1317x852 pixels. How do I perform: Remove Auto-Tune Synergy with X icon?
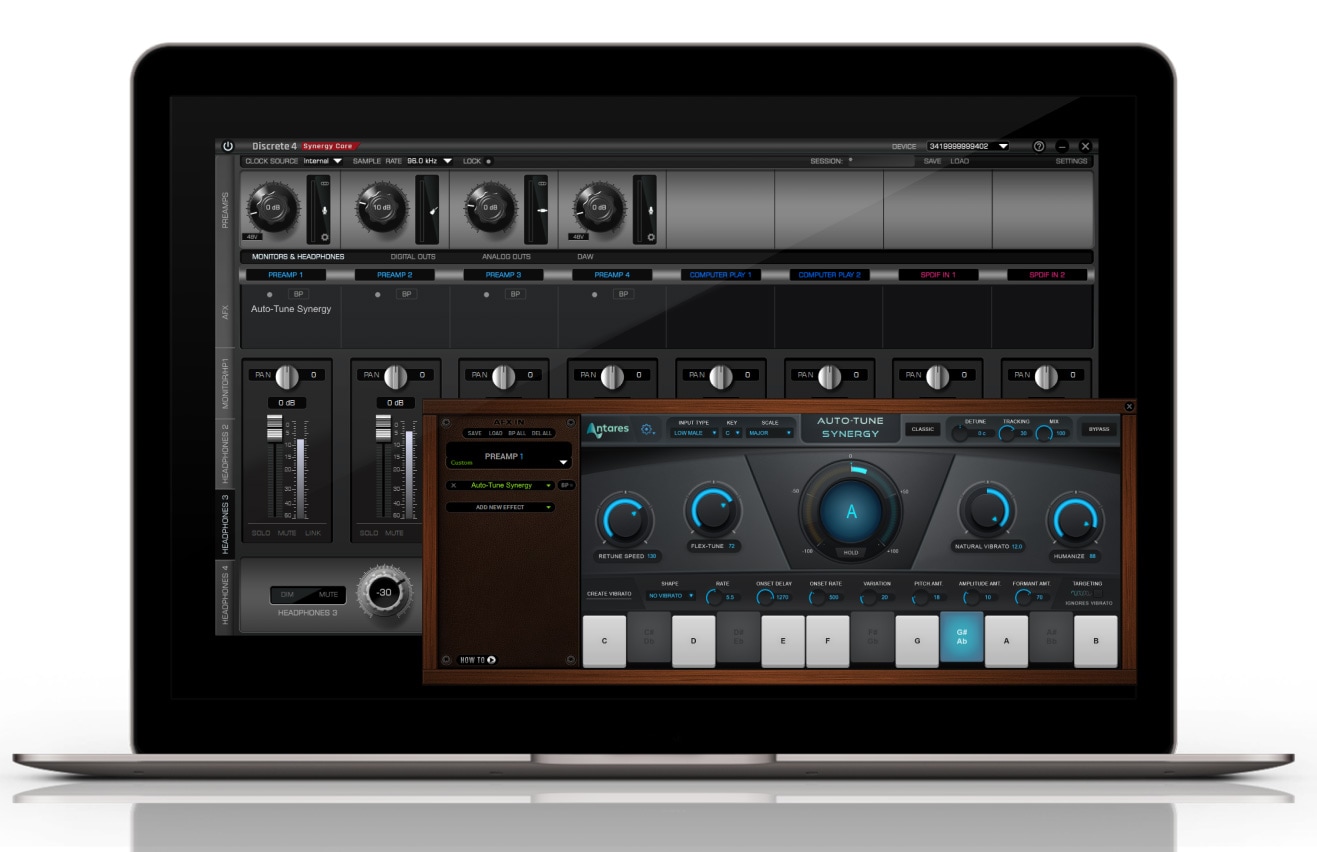[453, 485]
